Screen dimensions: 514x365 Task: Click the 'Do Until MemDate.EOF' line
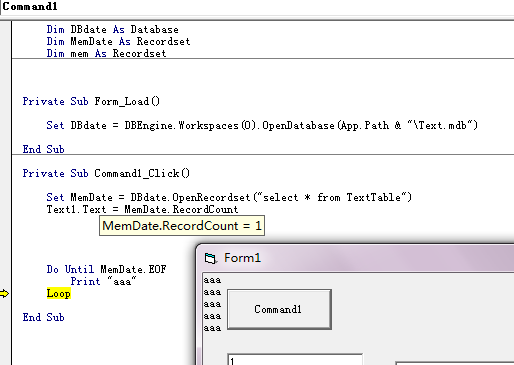pos(106,269)
